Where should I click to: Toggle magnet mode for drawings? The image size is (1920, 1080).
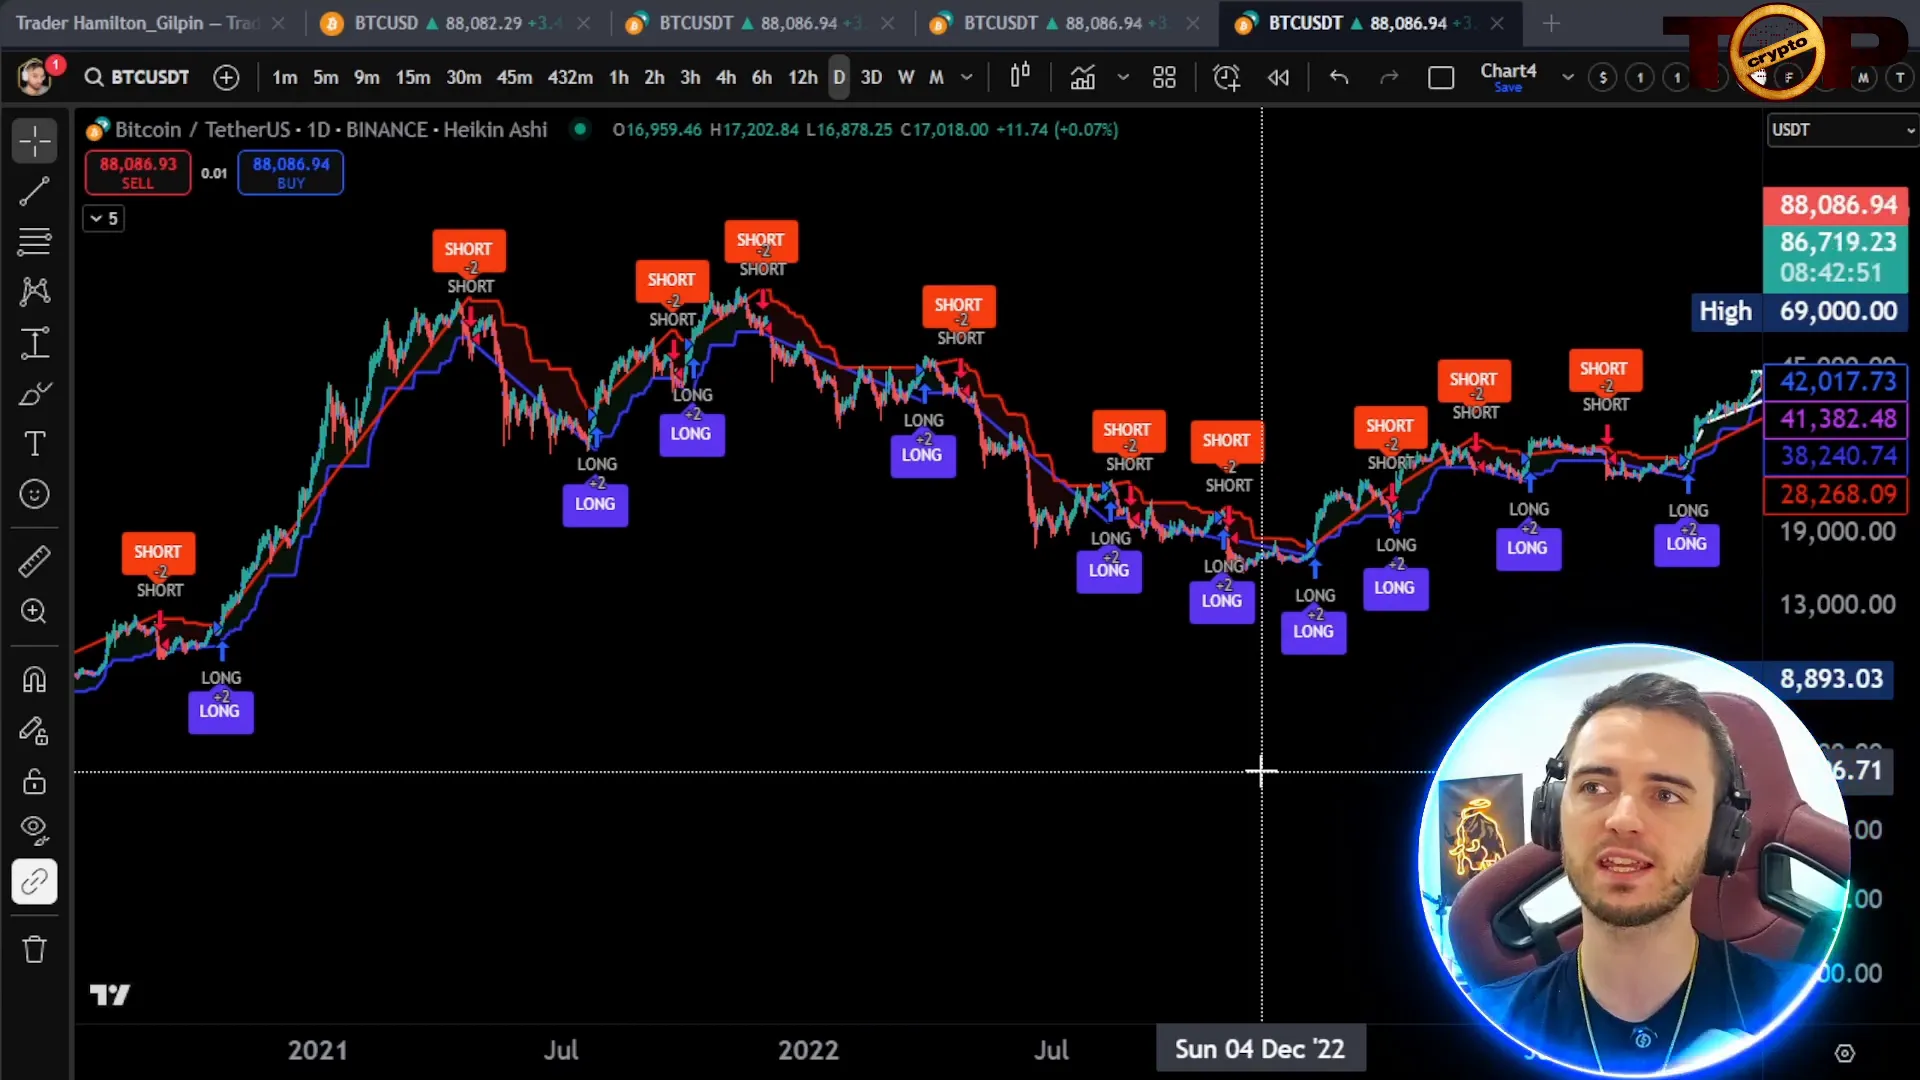pos(34,680)
